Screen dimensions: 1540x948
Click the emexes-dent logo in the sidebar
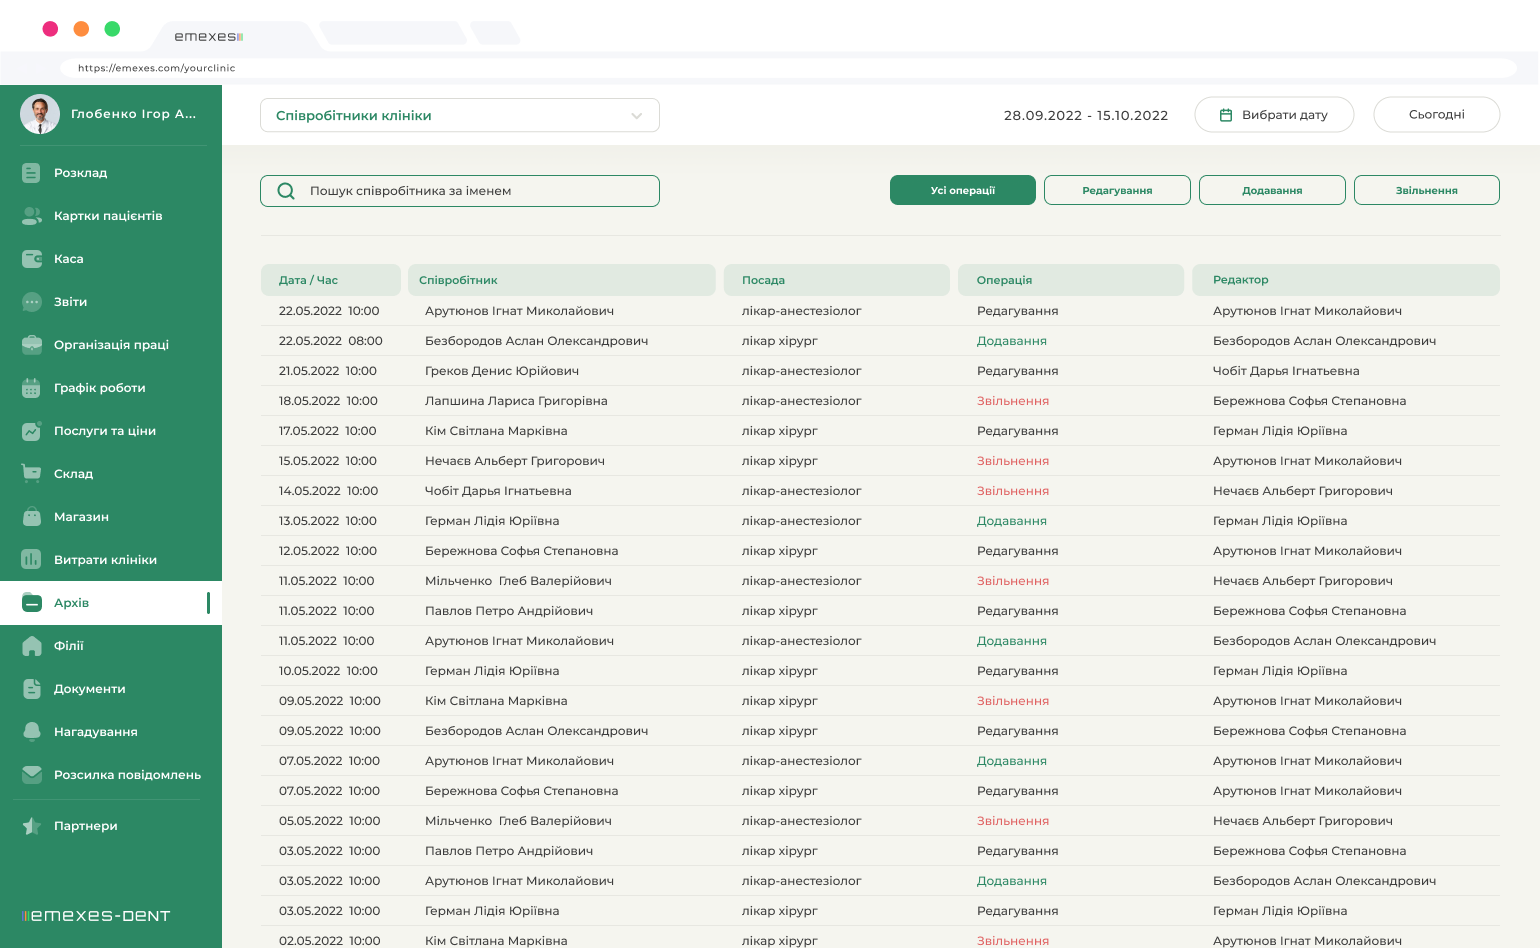point(96,915)
